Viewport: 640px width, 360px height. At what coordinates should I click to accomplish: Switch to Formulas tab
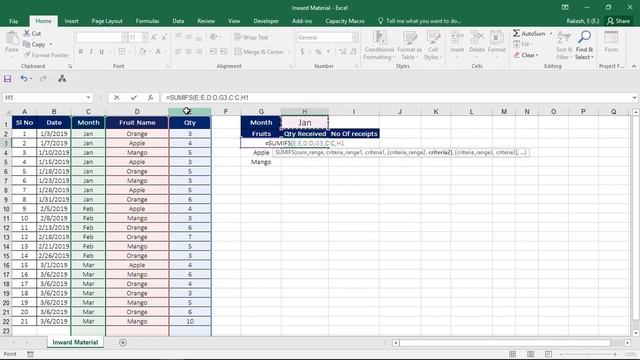[x=147, y=21]
